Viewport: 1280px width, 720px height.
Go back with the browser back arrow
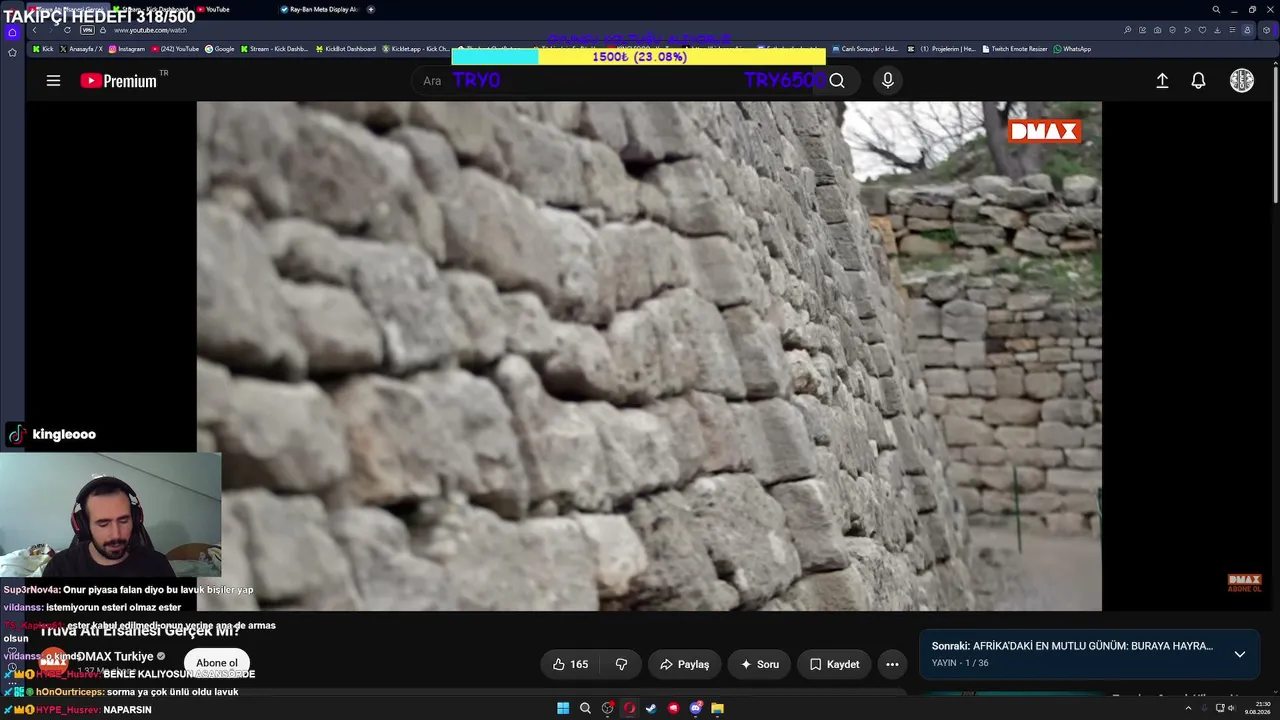pyautogui.click(x=35, y=30)
